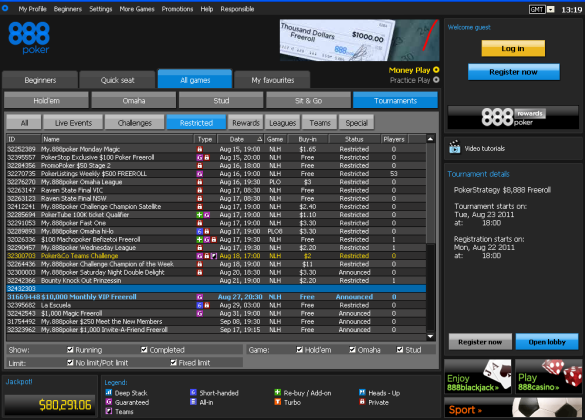Open the Beginners menu in top bar
The height and width of the screenshot is (420, 585).
pyautogui.click(x=68, y=9)
